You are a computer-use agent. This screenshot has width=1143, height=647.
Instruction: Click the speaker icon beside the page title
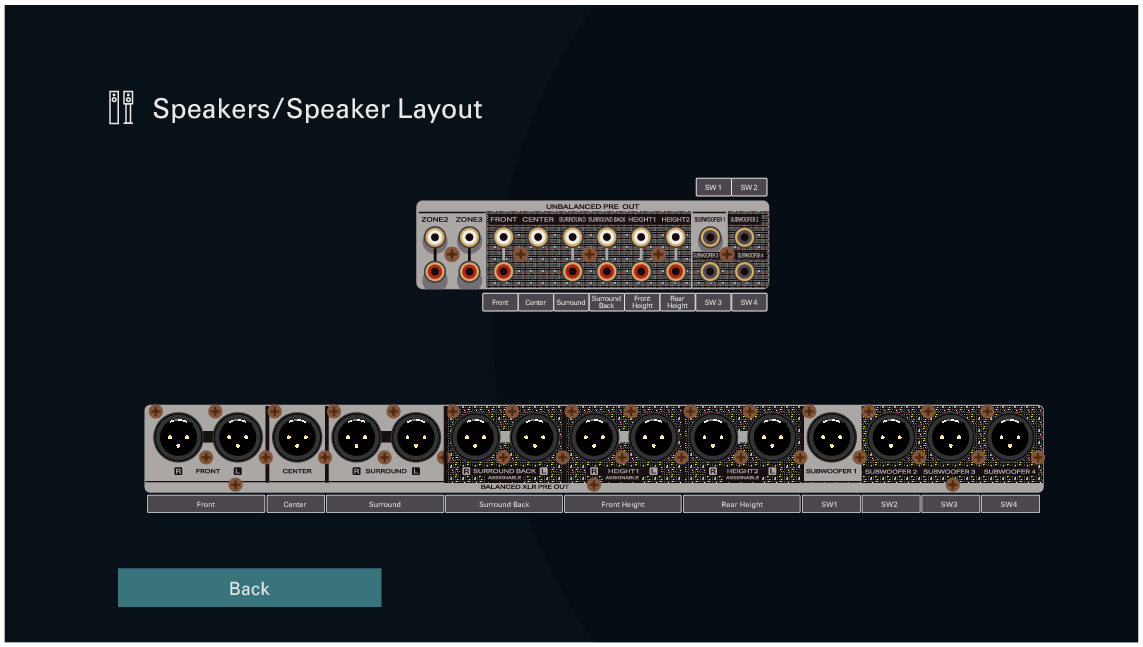(x=120, y=108)
